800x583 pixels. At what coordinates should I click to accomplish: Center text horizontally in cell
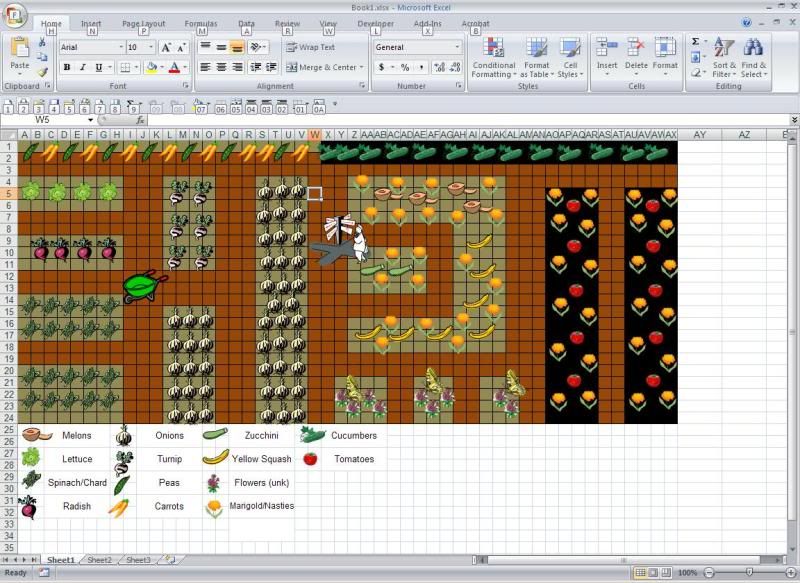tap(221, 67)
